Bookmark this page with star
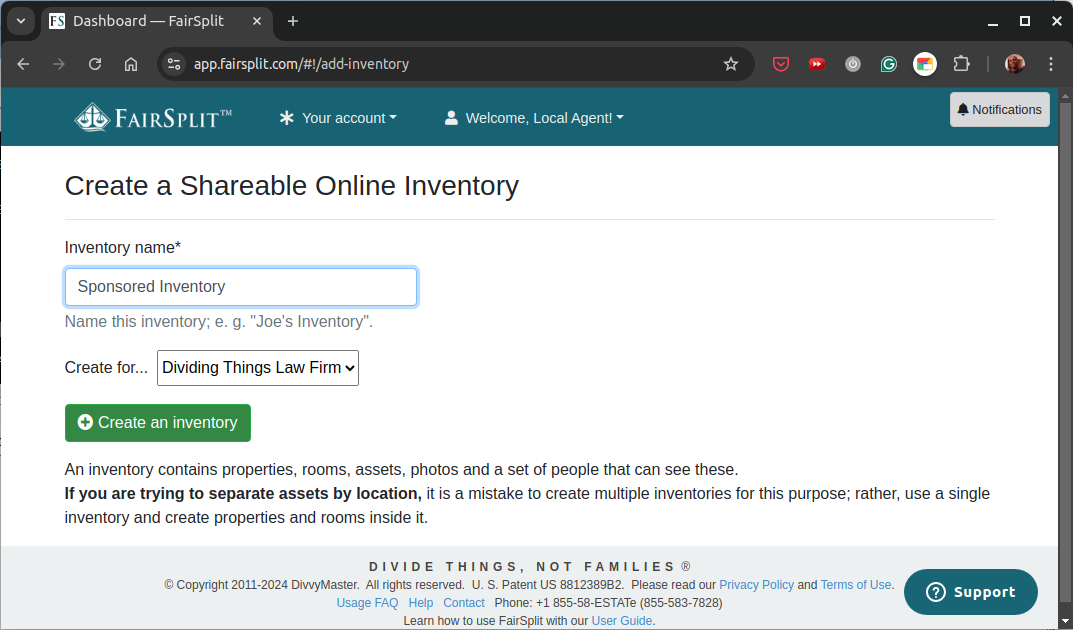The height and width of the screenshot is (630, 1073). [731, 64]
